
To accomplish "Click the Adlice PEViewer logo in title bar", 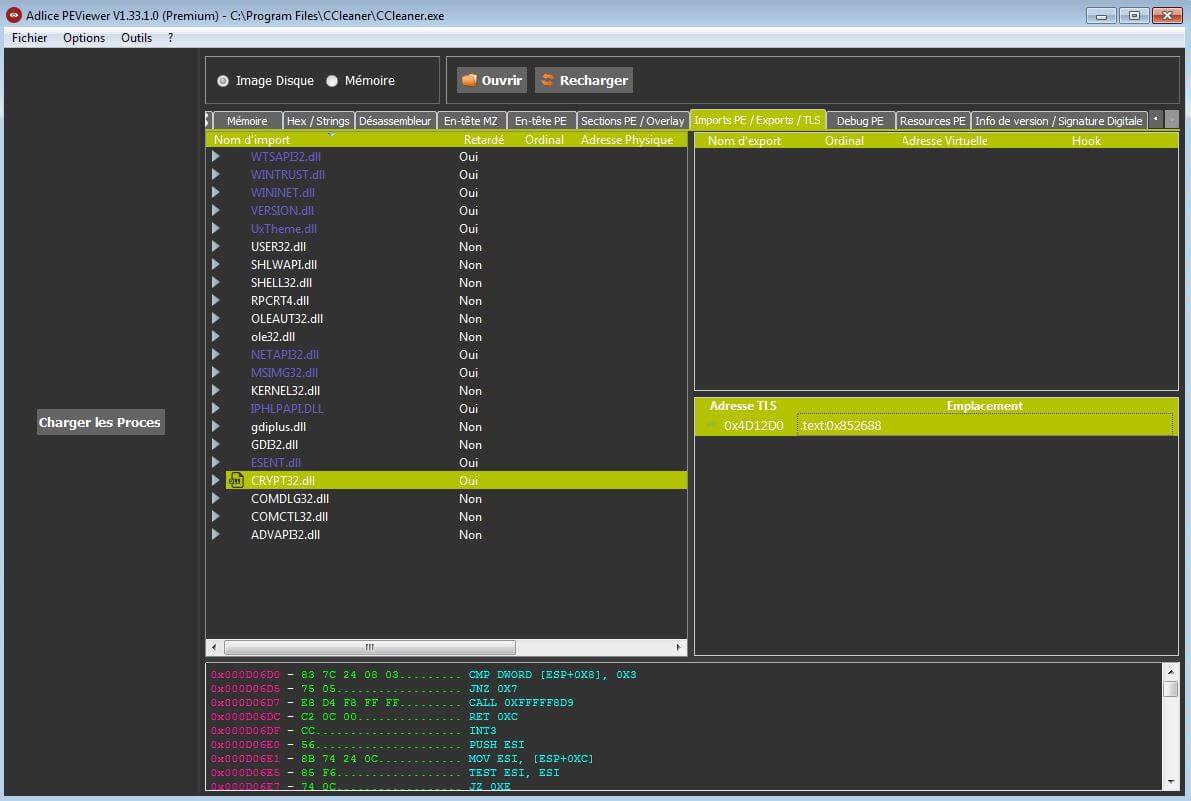I will pyautogui.click(x=13, y=15).
